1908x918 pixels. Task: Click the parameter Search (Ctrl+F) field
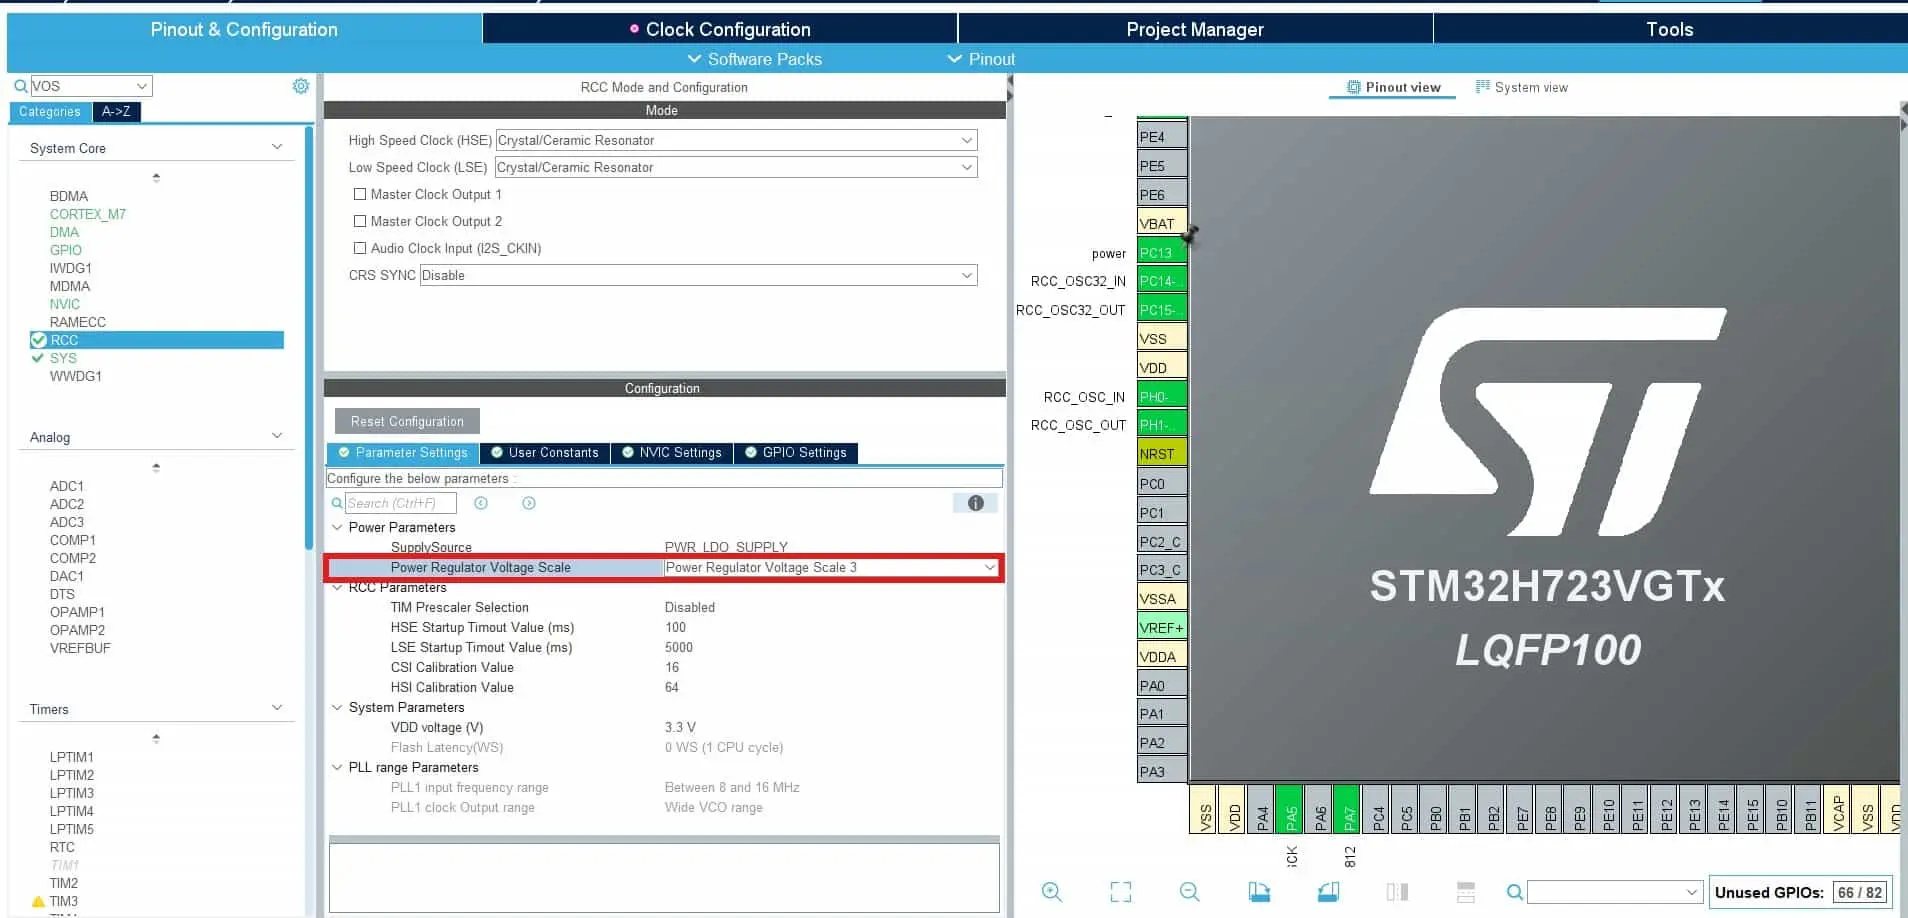point(401,503)
